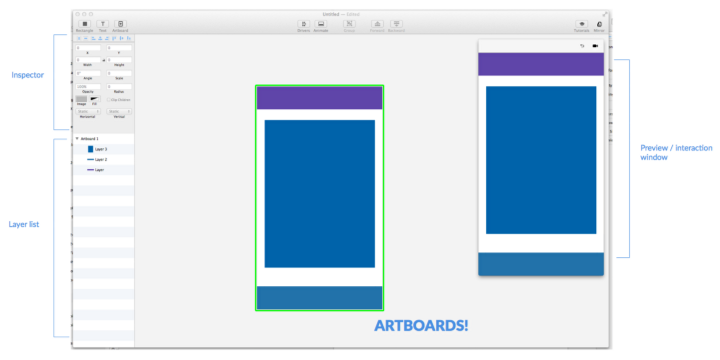
Task: Click the blue rectangle in preview window
Action: point(541,160)
